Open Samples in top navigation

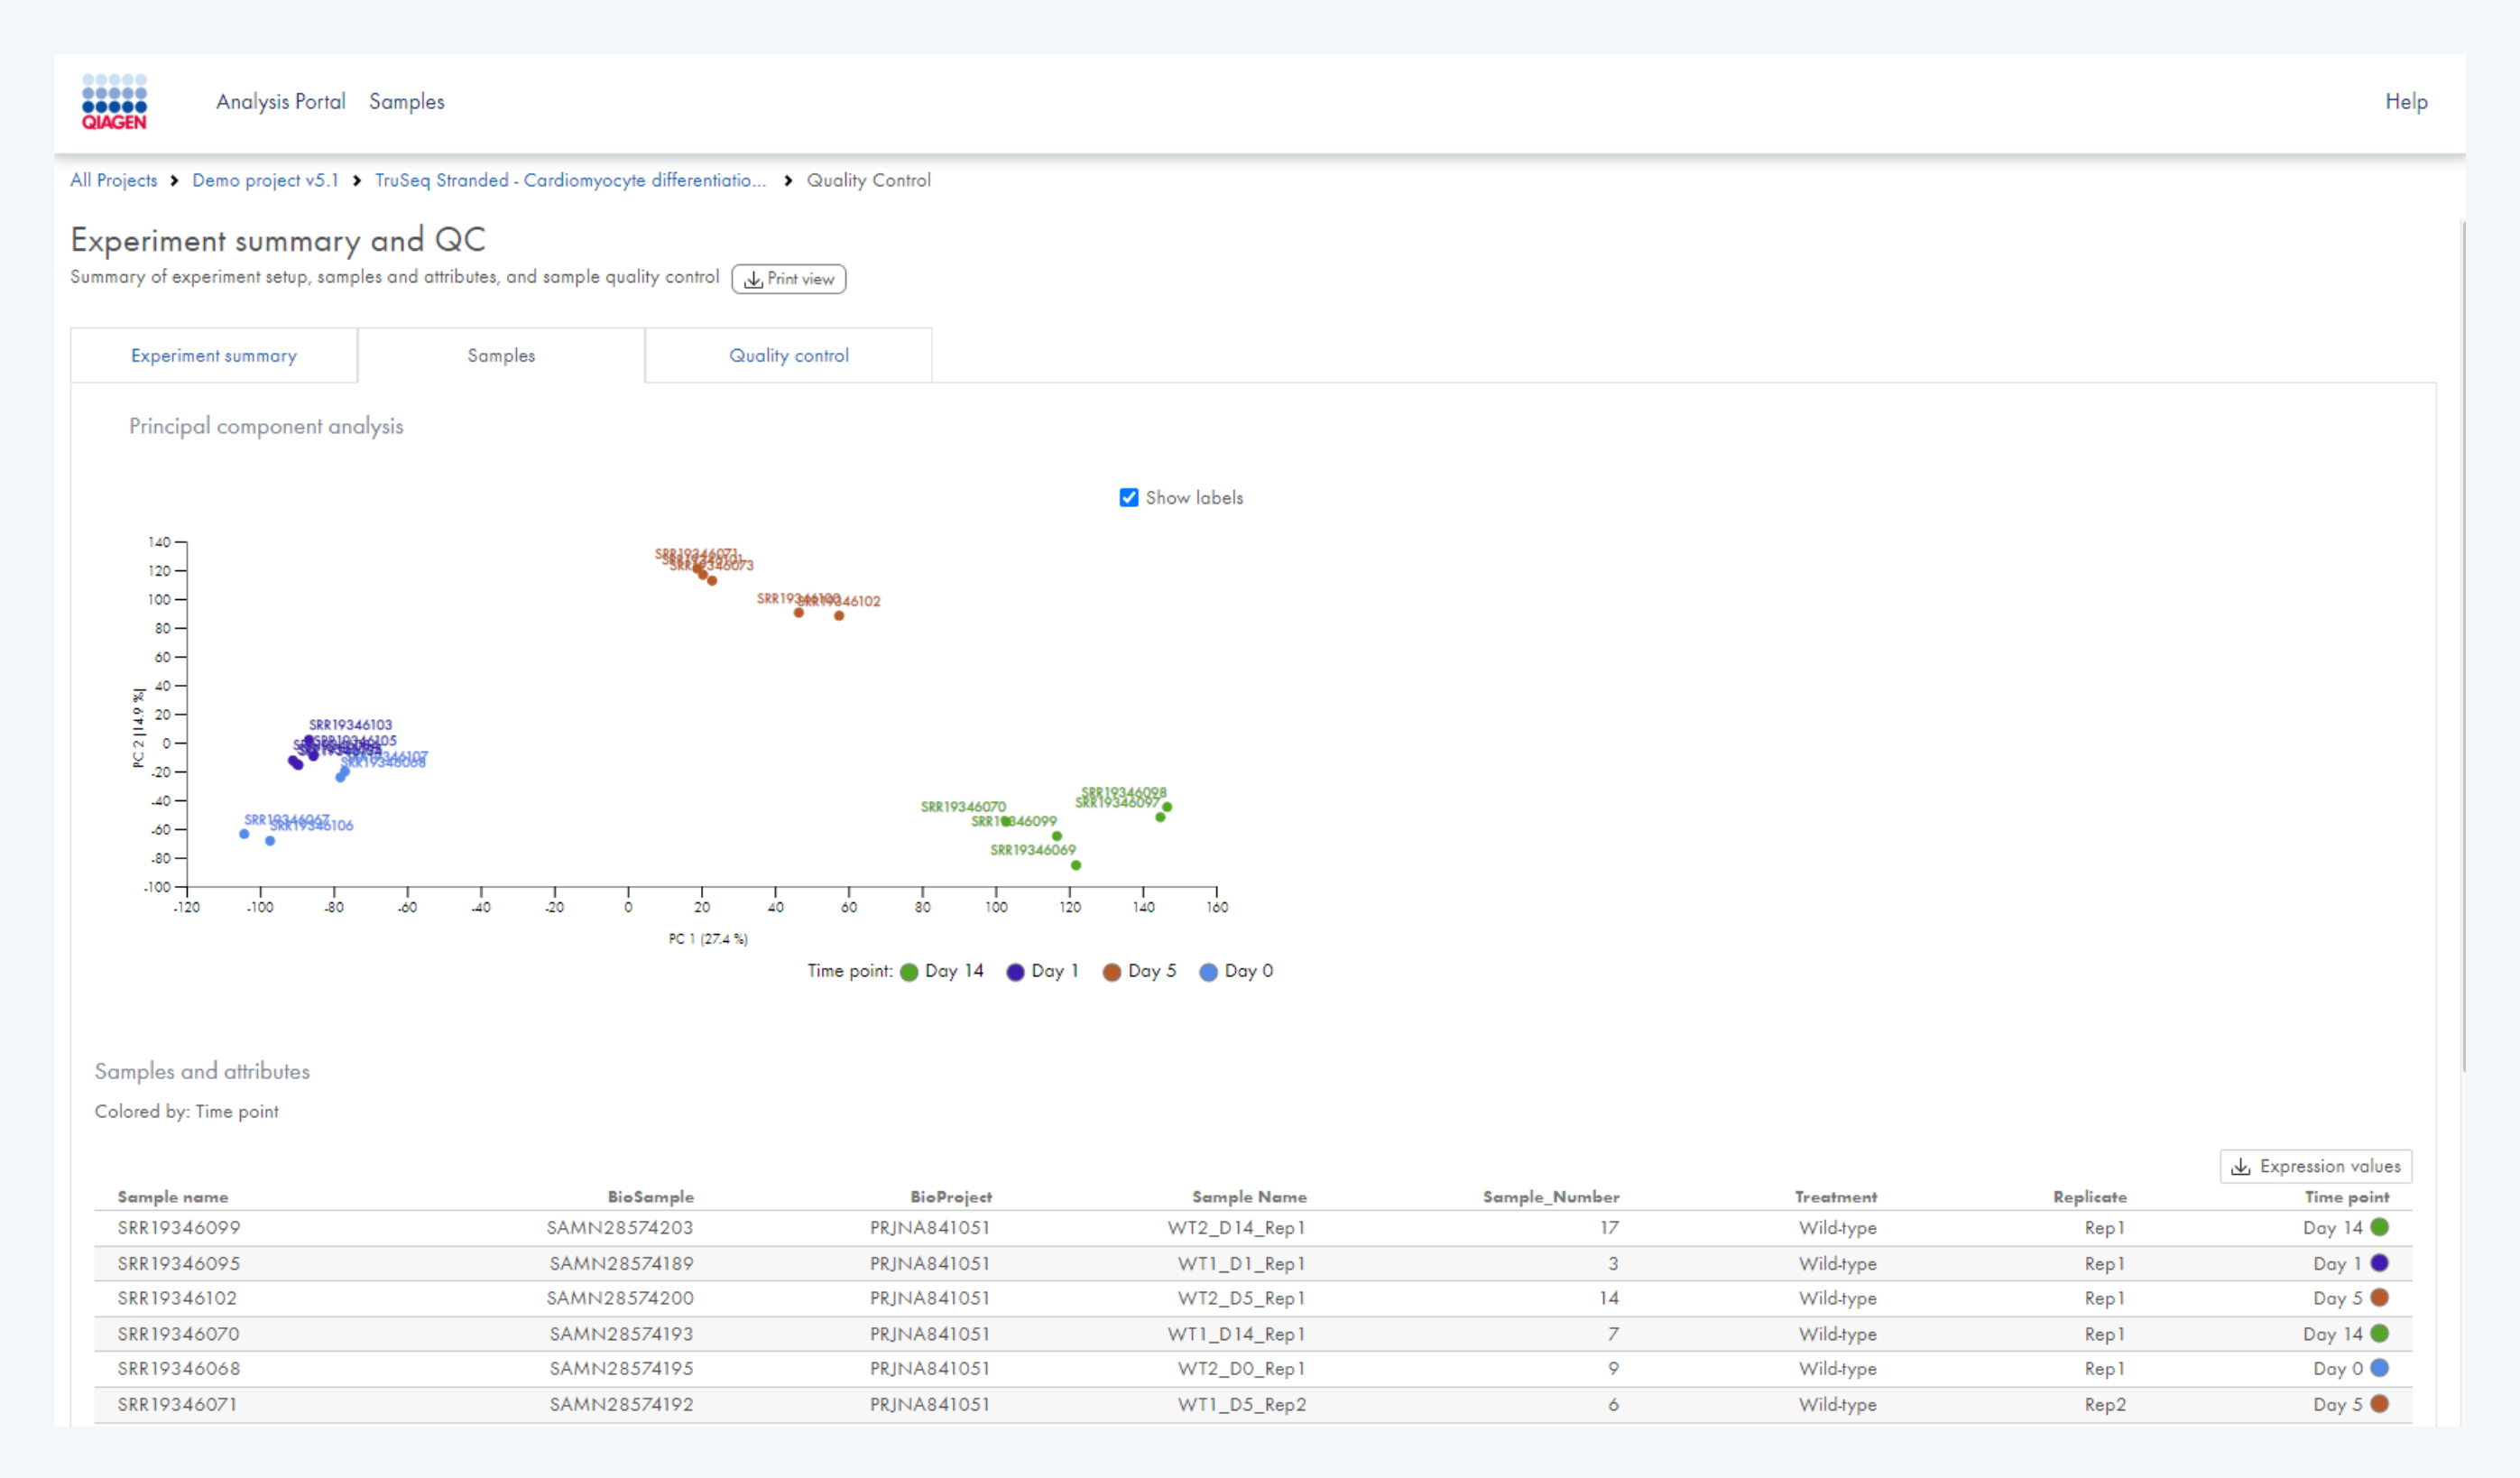click(406, 102)
